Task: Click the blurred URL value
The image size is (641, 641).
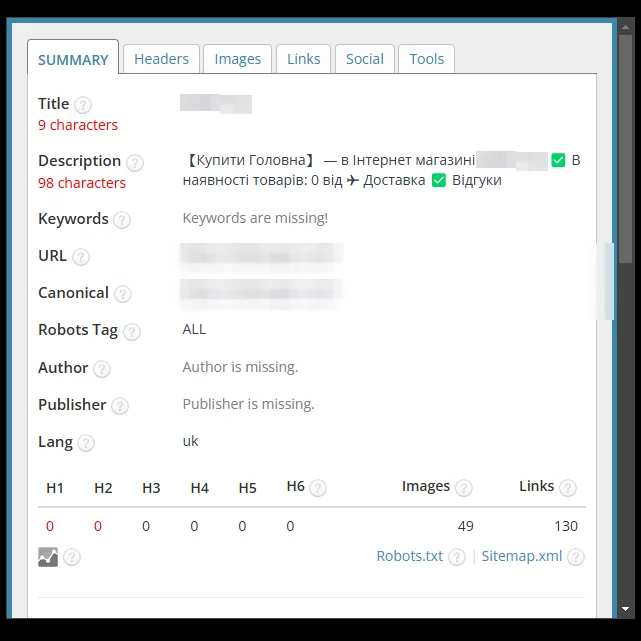Action: pyautogui.click(x=262, y=256)
